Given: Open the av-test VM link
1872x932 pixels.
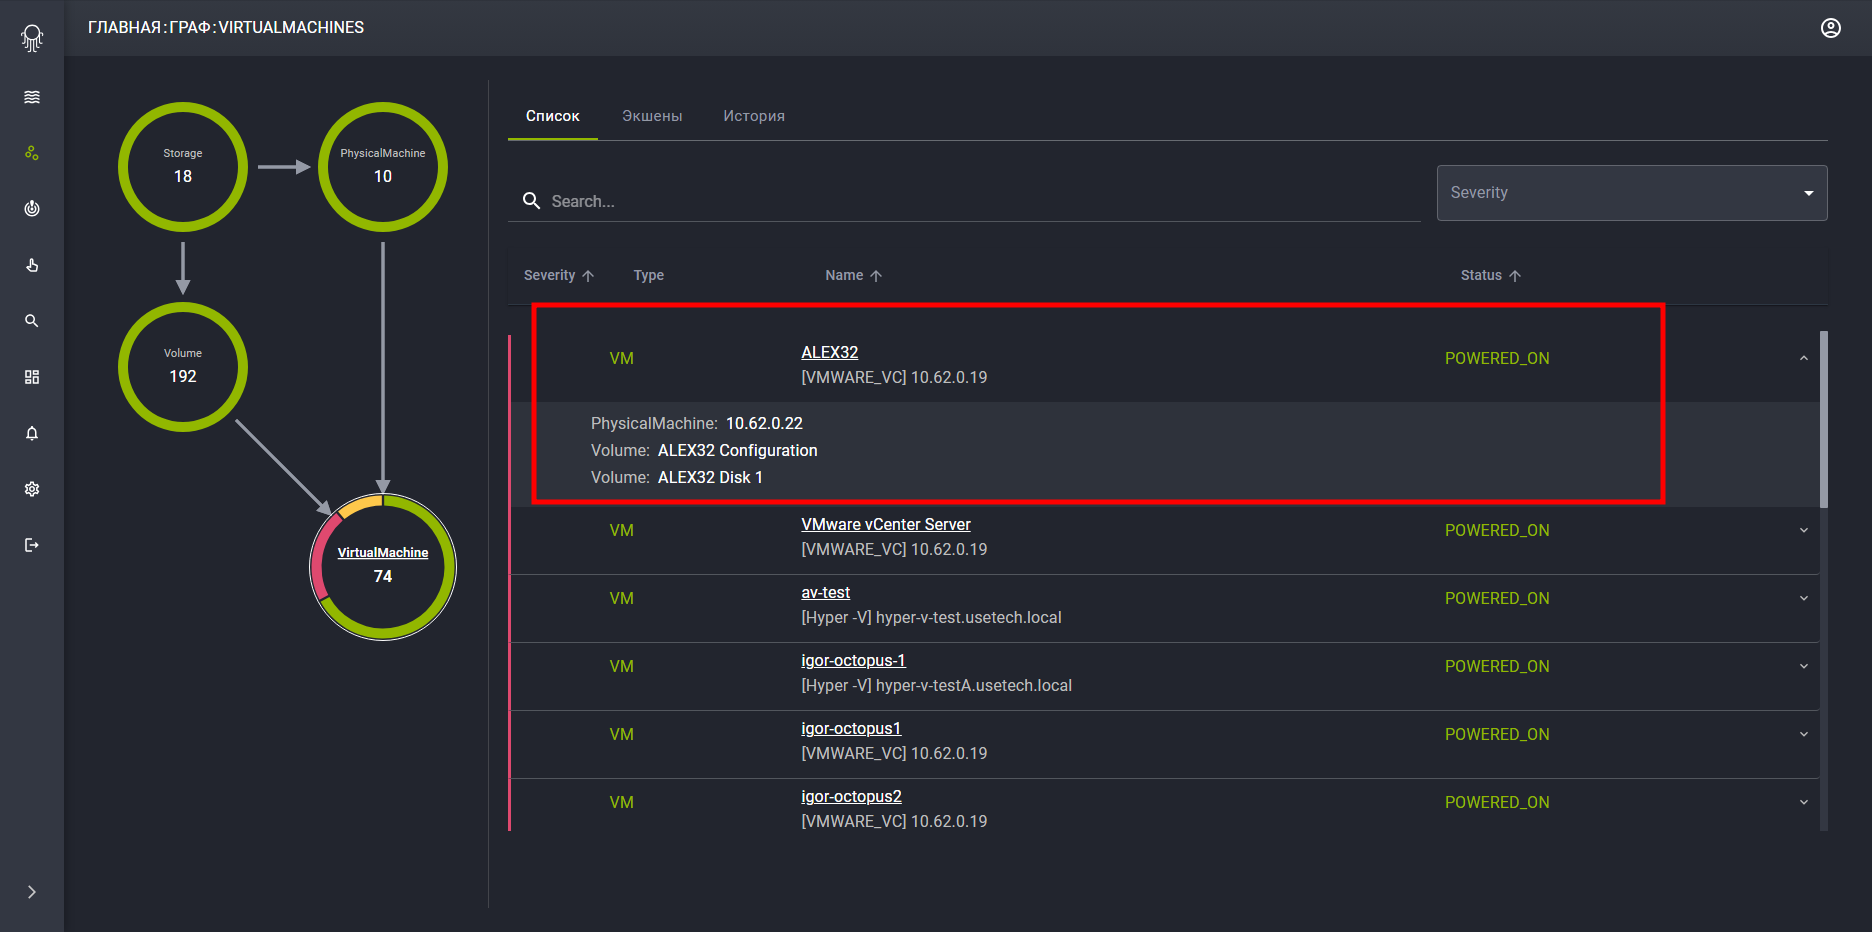Looking at the screenshot, I should point(826,592).
